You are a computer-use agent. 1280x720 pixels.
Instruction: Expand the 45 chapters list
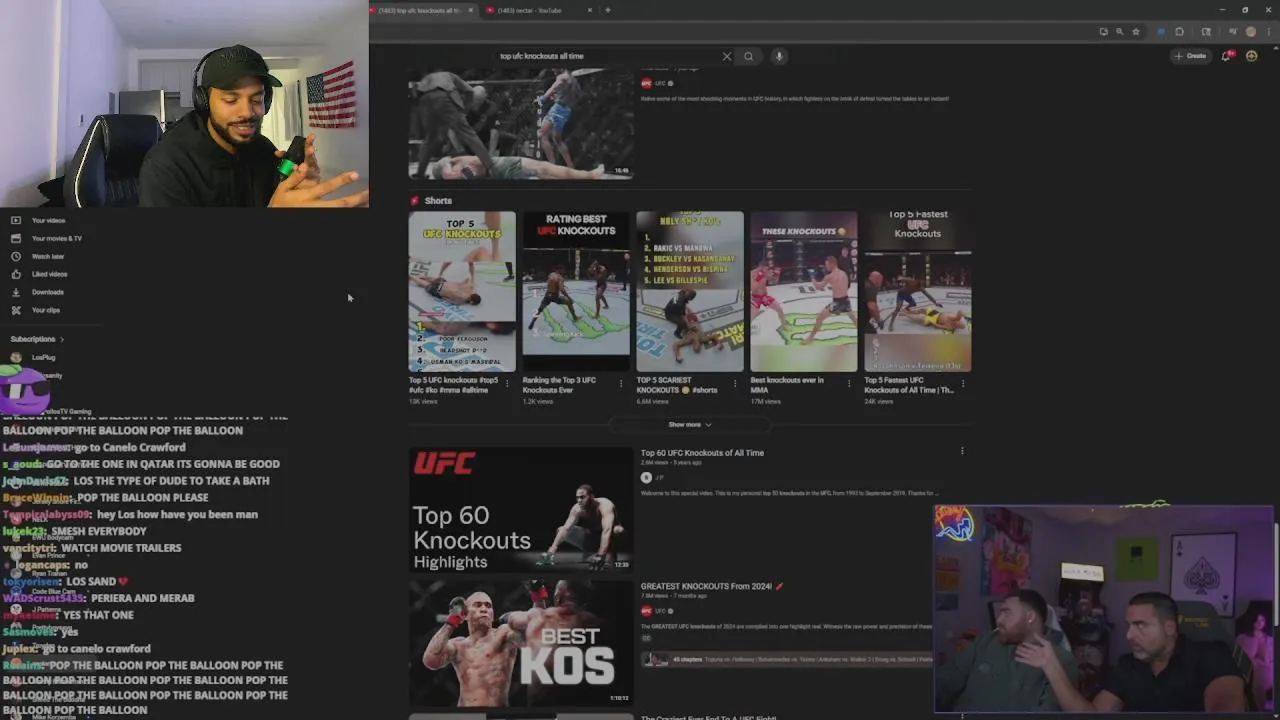pyautogui.click(x=786, y=659)
